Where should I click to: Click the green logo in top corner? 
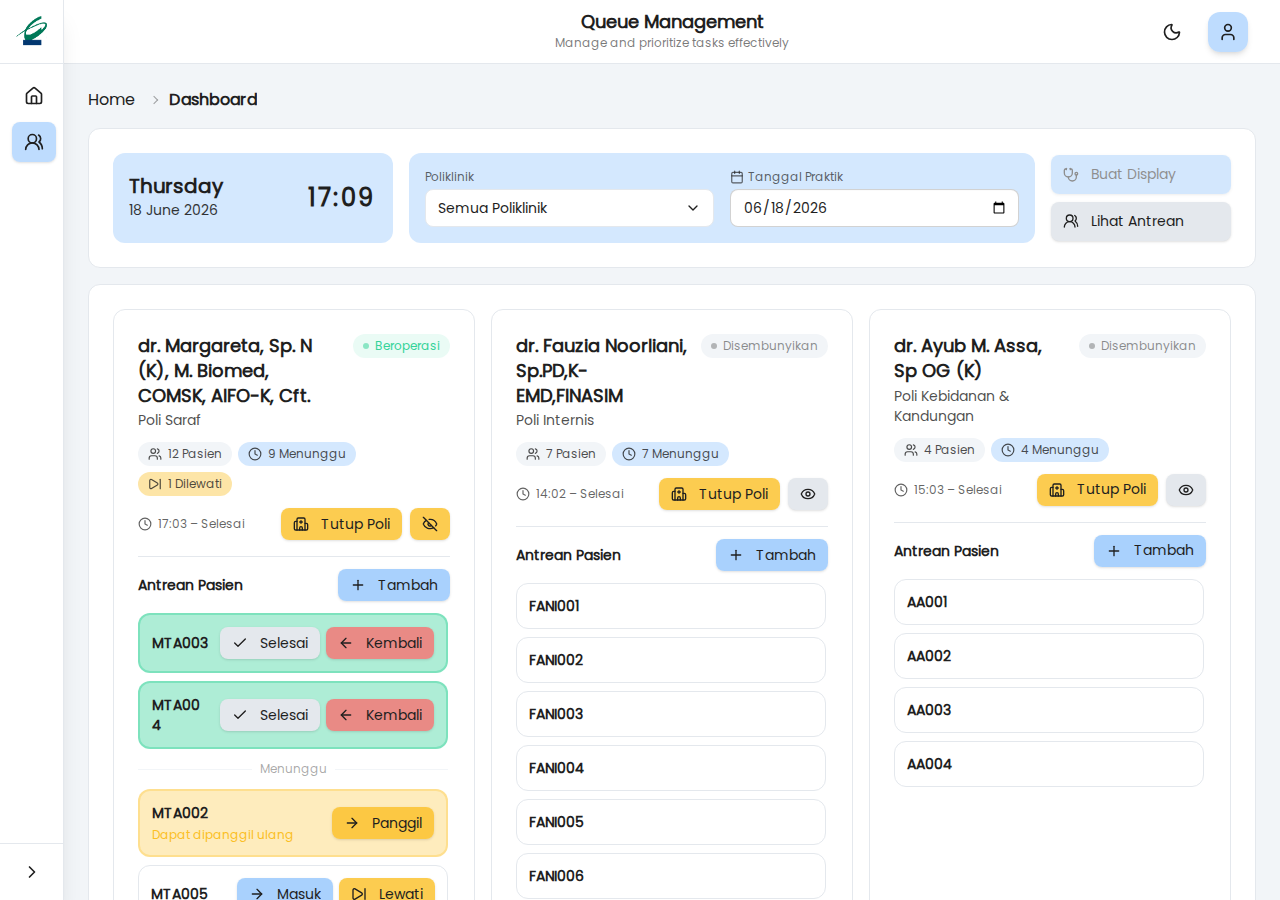pyautogui.click(x=32, y=31)
